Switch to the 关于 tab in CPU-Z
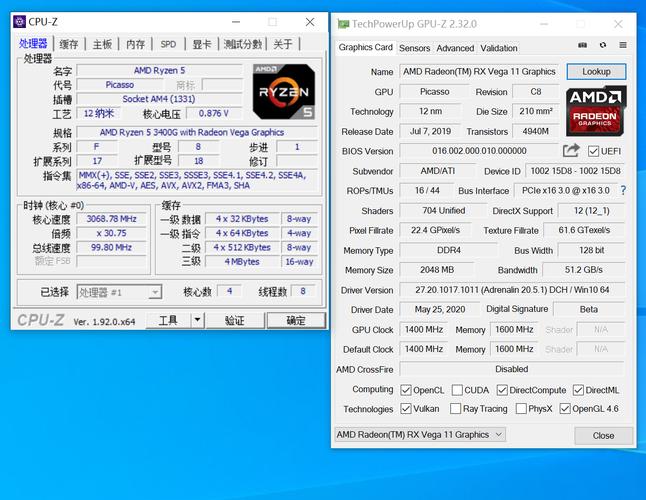Screen dimensions: 646x500 coord(283,44)
